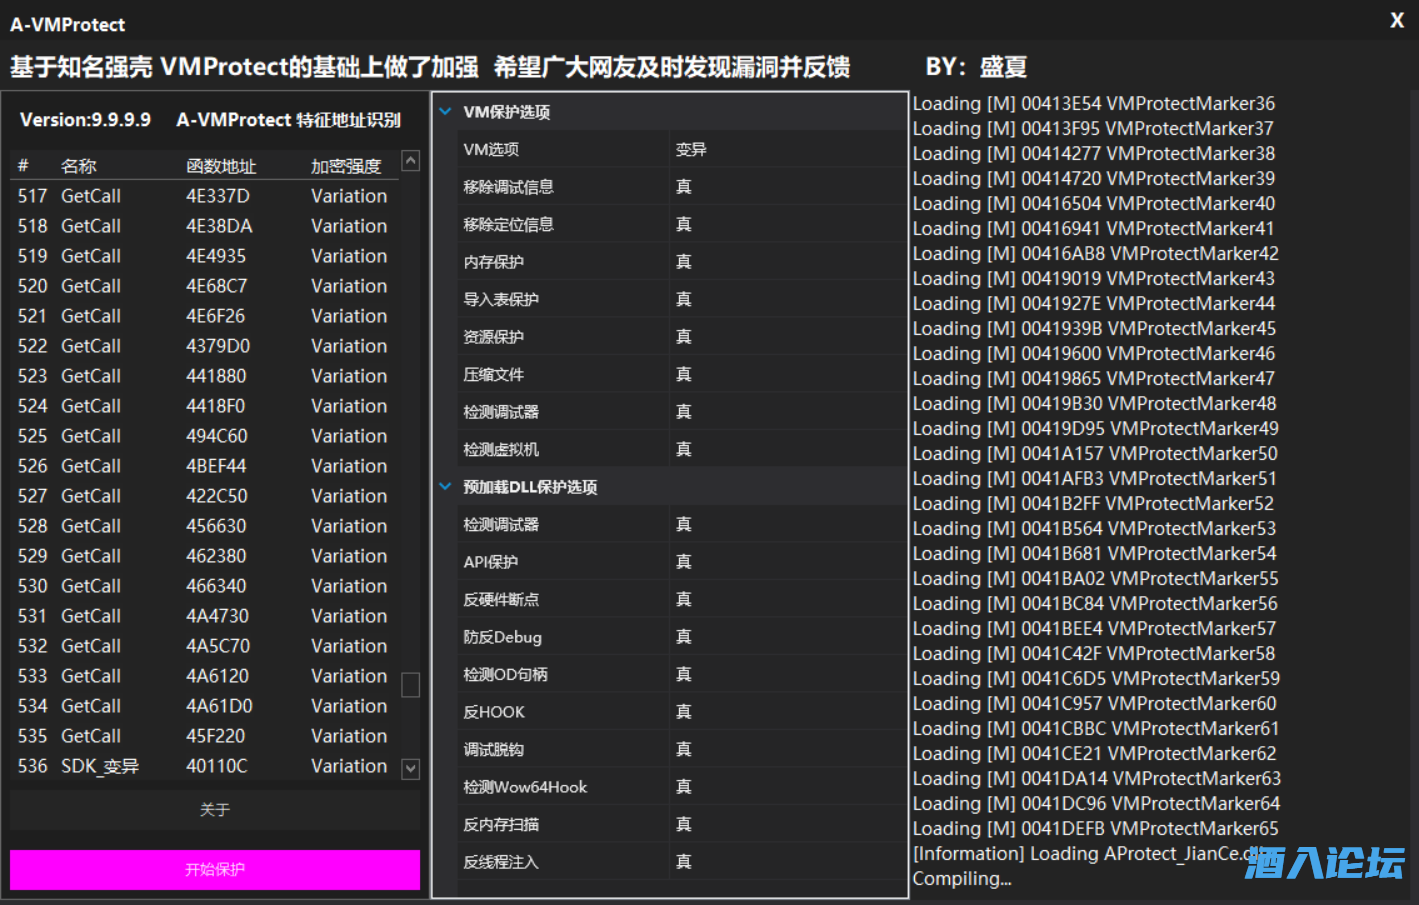Viewport: 1419px width, 905px height.
Task: Click the # column header
Action: pyautogui.click(x=23, y=166)
